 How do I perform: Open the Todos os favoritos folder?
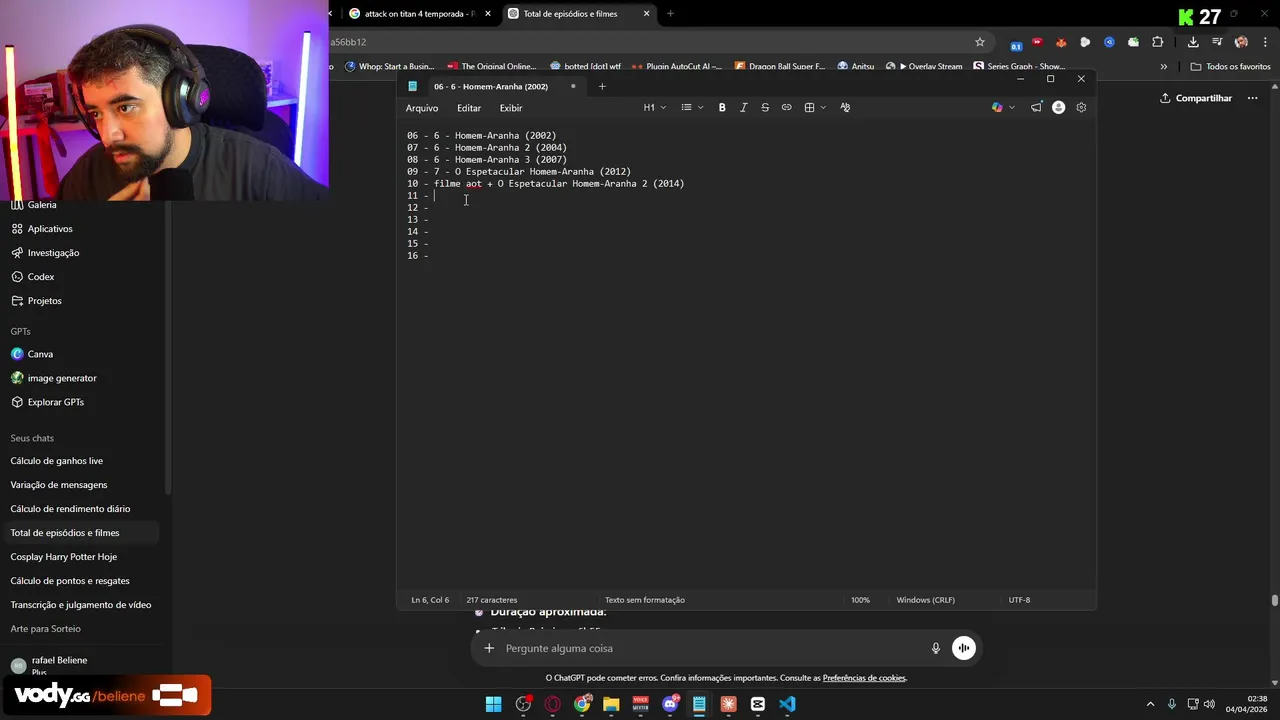(x=1230, y=66)
